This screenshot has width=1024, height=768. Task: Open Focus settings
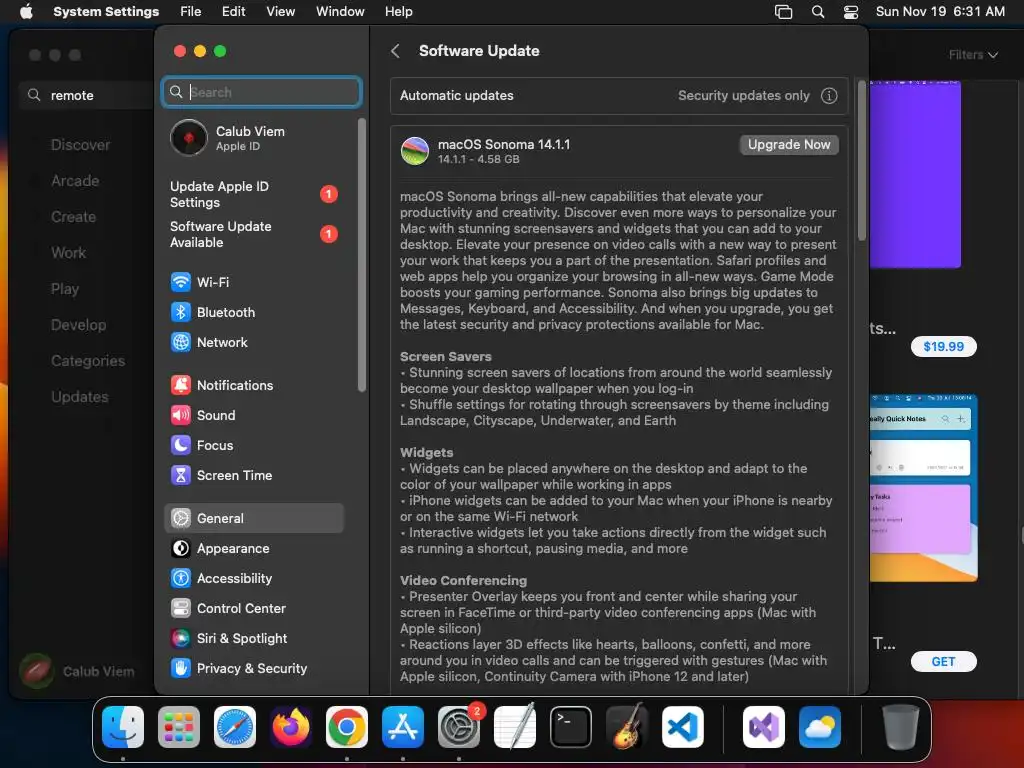tap(253, 445)
